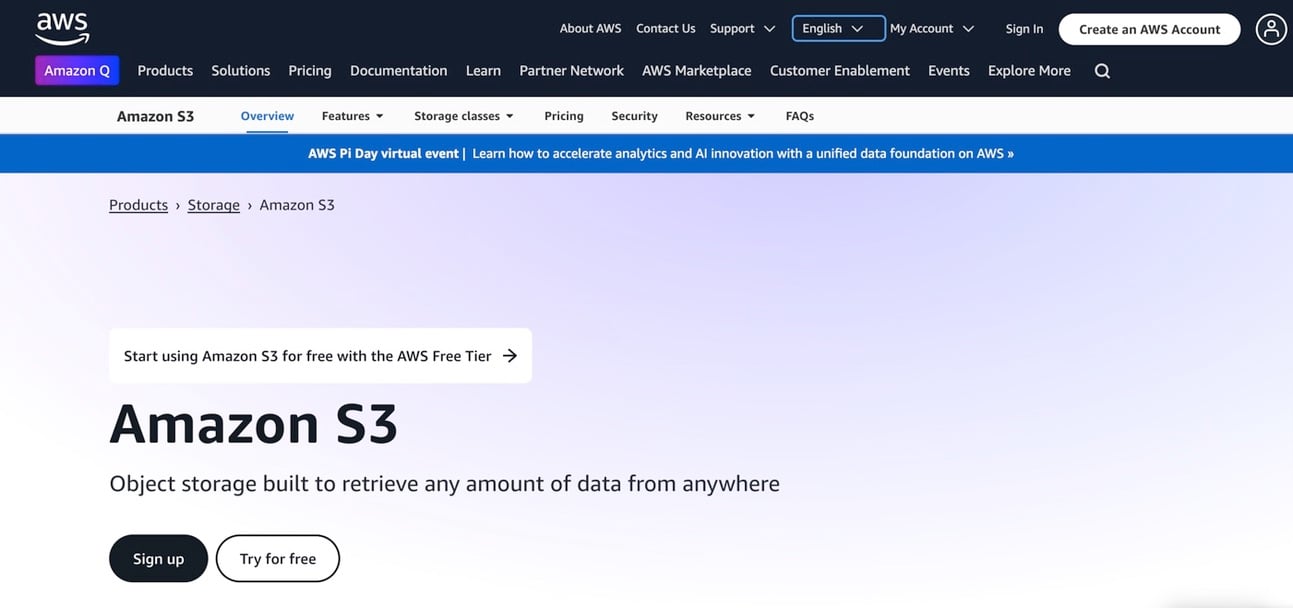The width and height of the screenshot is (1293, 608).
Task: Open the Products menu
Action: 165,71
